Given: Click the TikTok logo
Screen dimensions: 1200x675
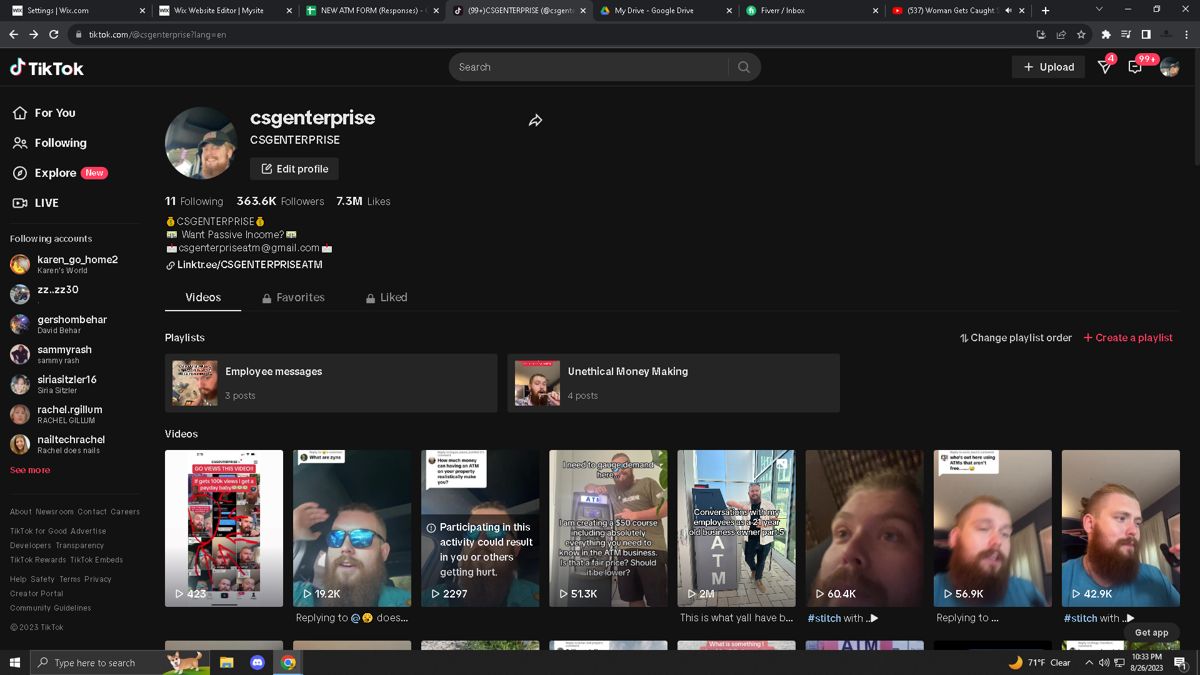Looking at the screenshot, I should click(47, 68).
